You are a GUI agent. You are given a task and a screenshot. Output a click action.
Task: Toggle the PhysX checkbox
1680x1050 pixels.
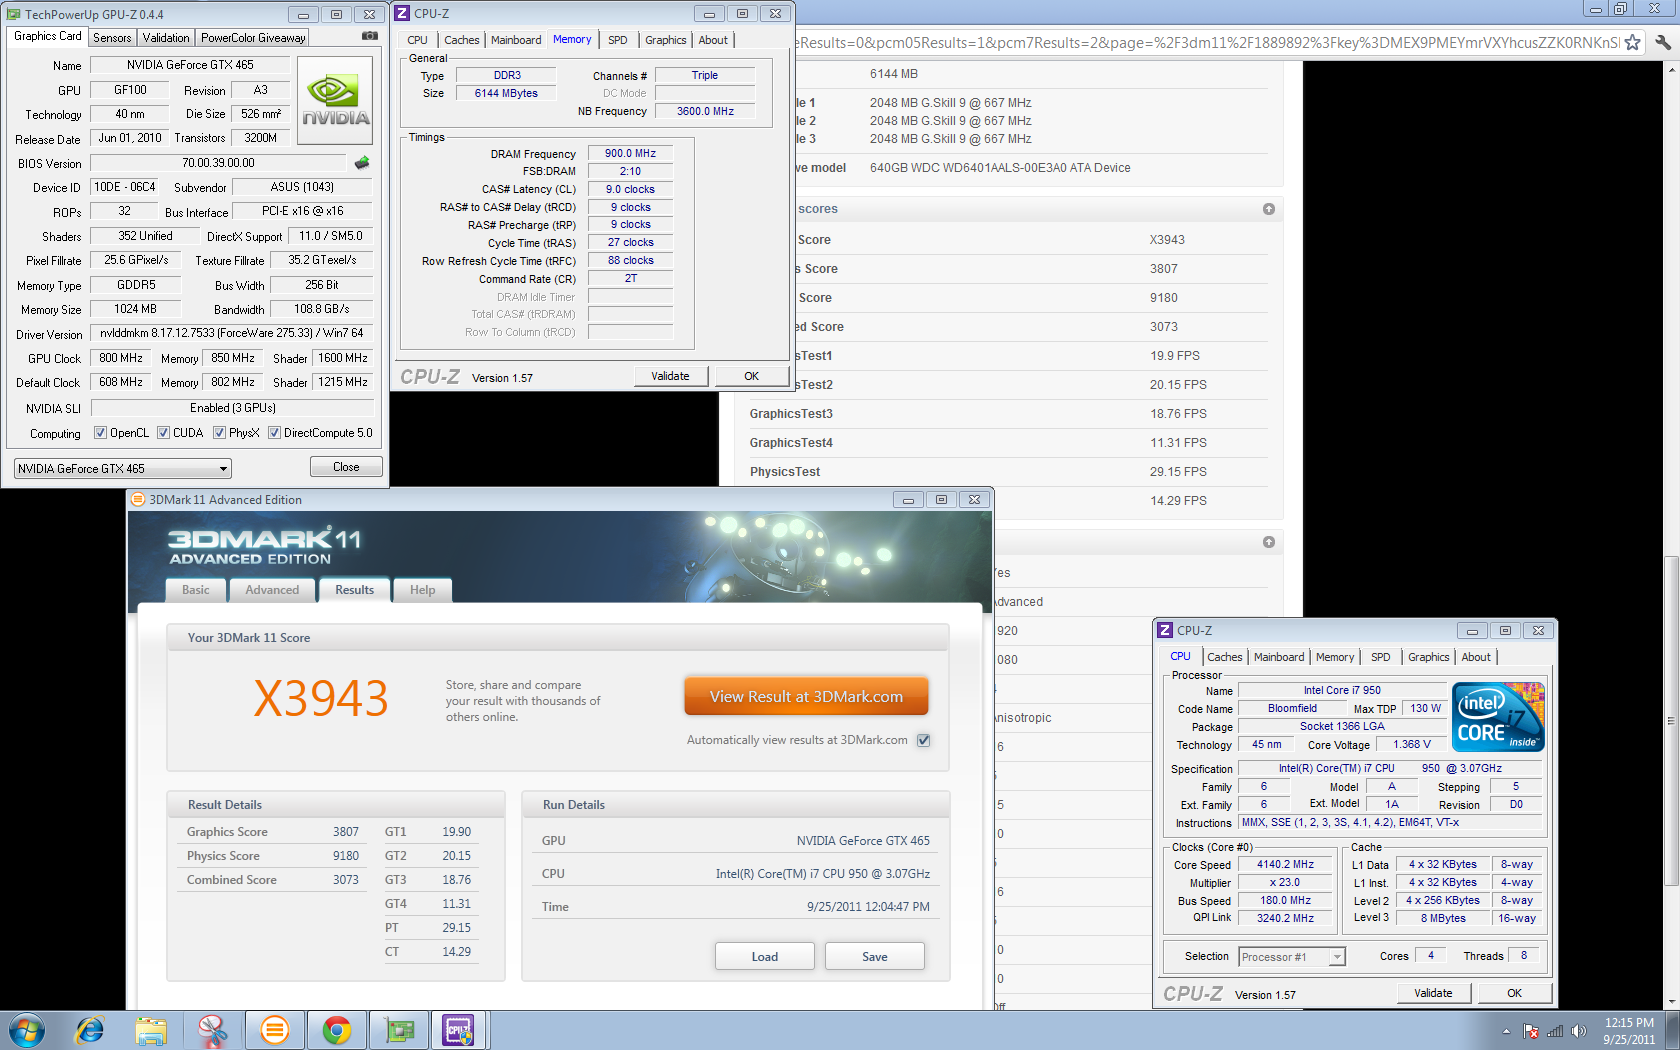point(219,433)
